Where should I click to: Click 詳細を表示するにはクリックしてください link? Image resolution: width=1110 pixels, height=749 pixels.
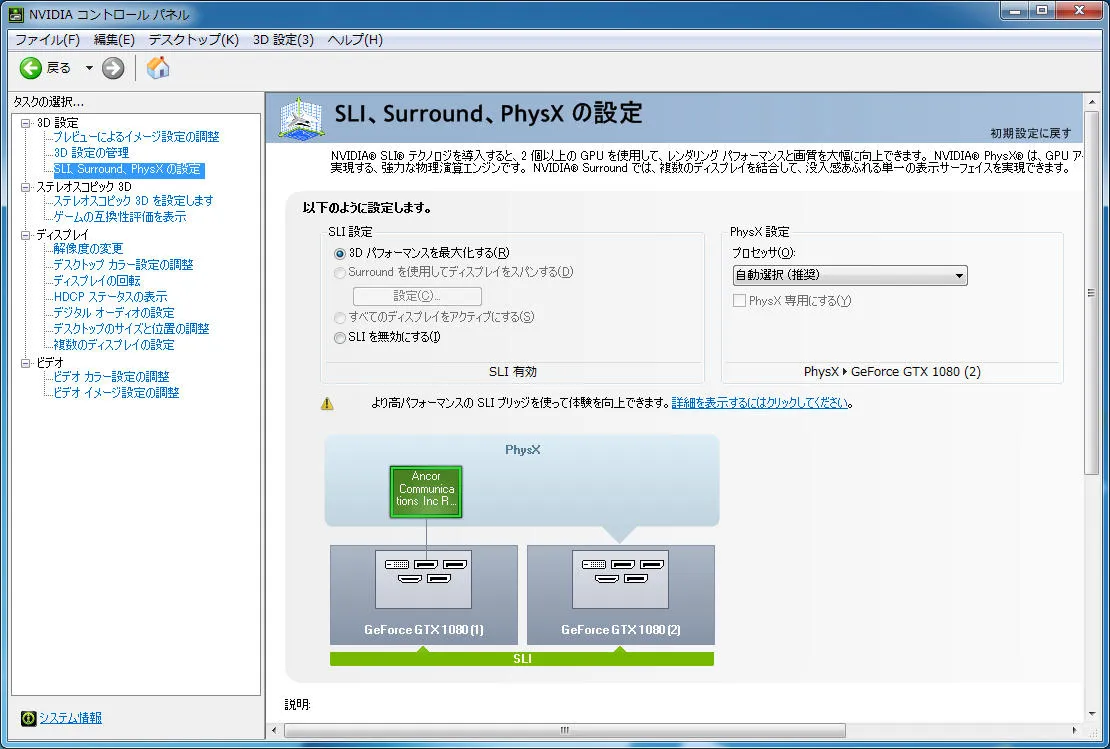[760, 403]
